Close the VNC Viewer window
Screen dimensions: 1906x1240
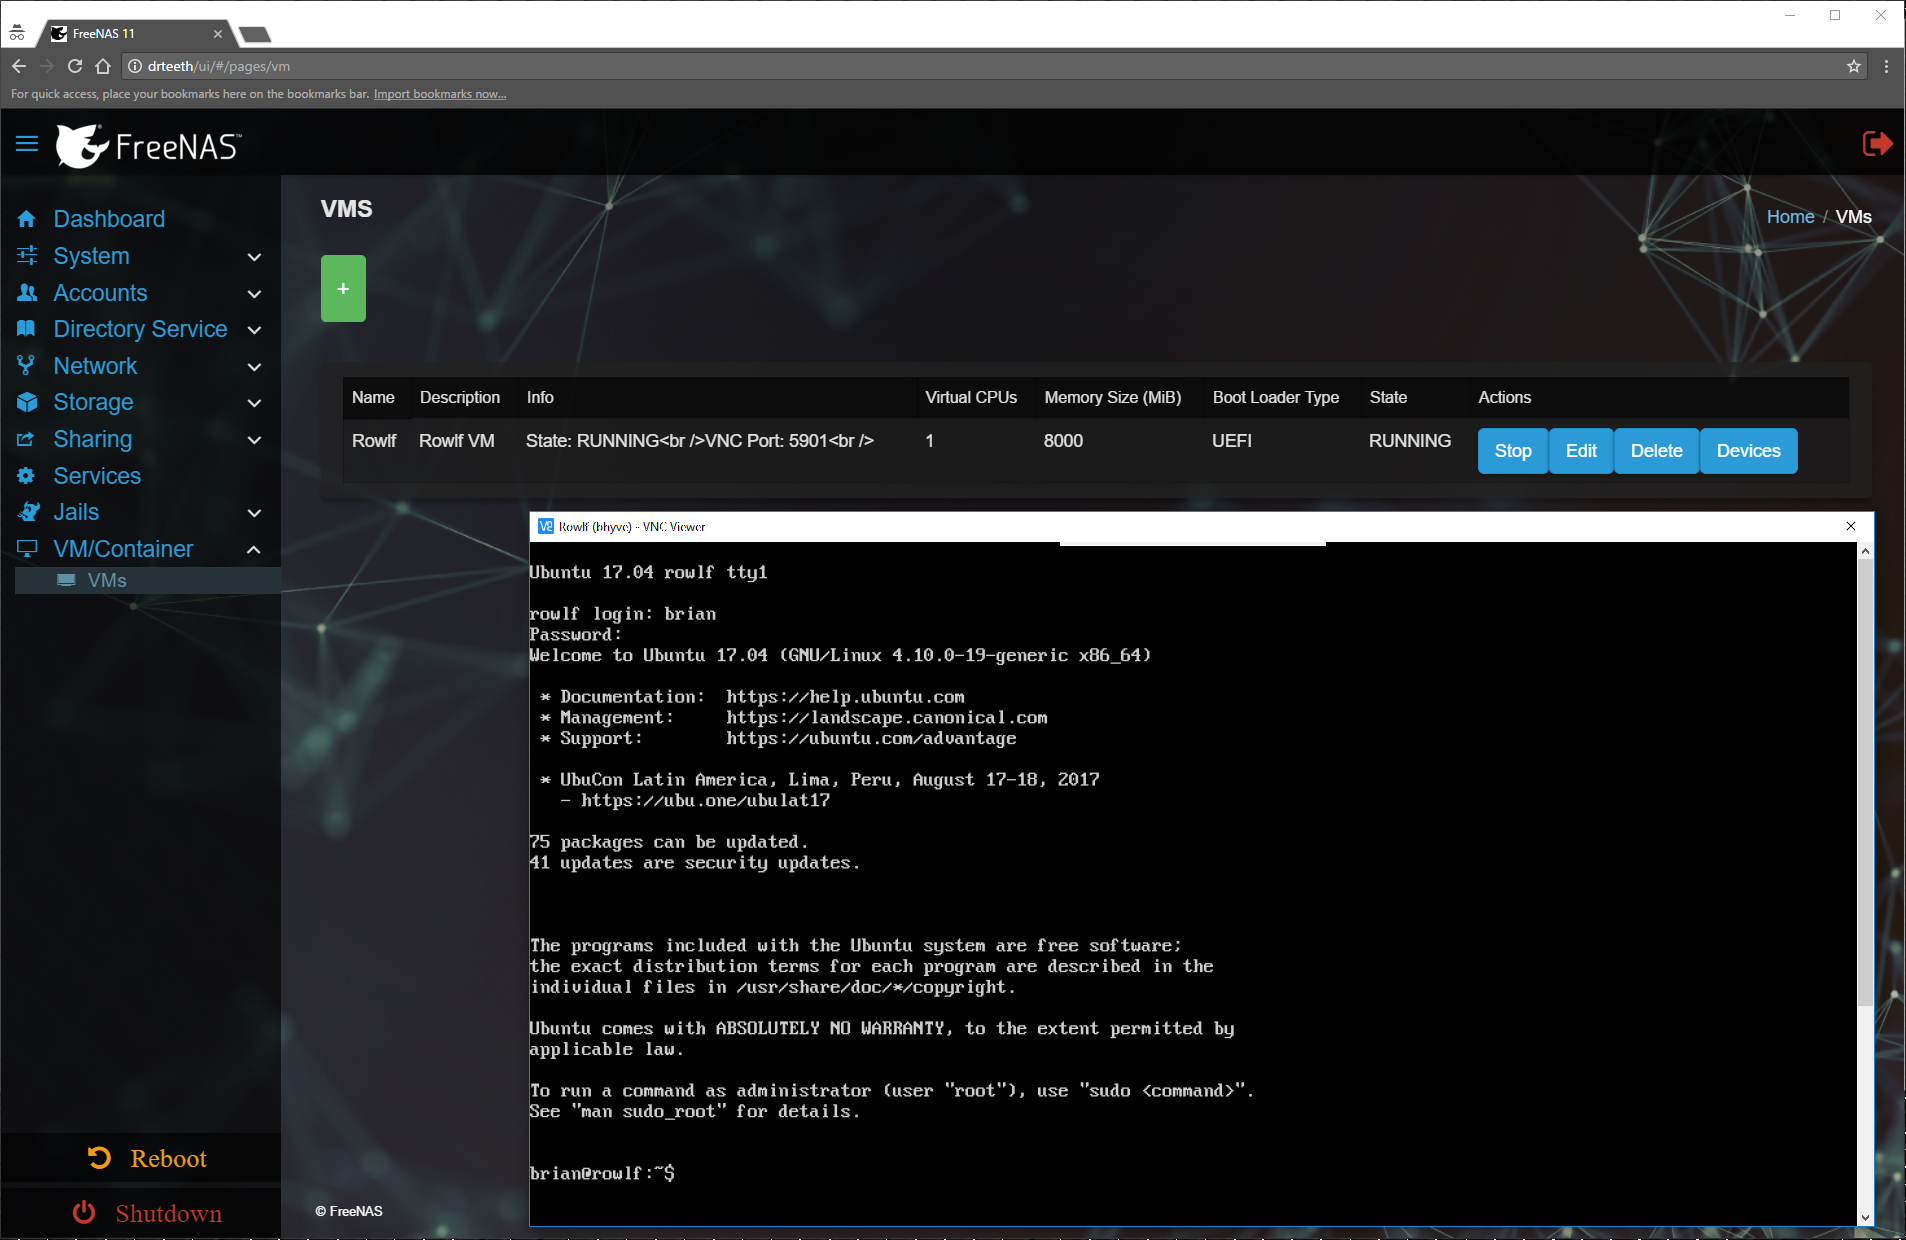(1851, 526)
